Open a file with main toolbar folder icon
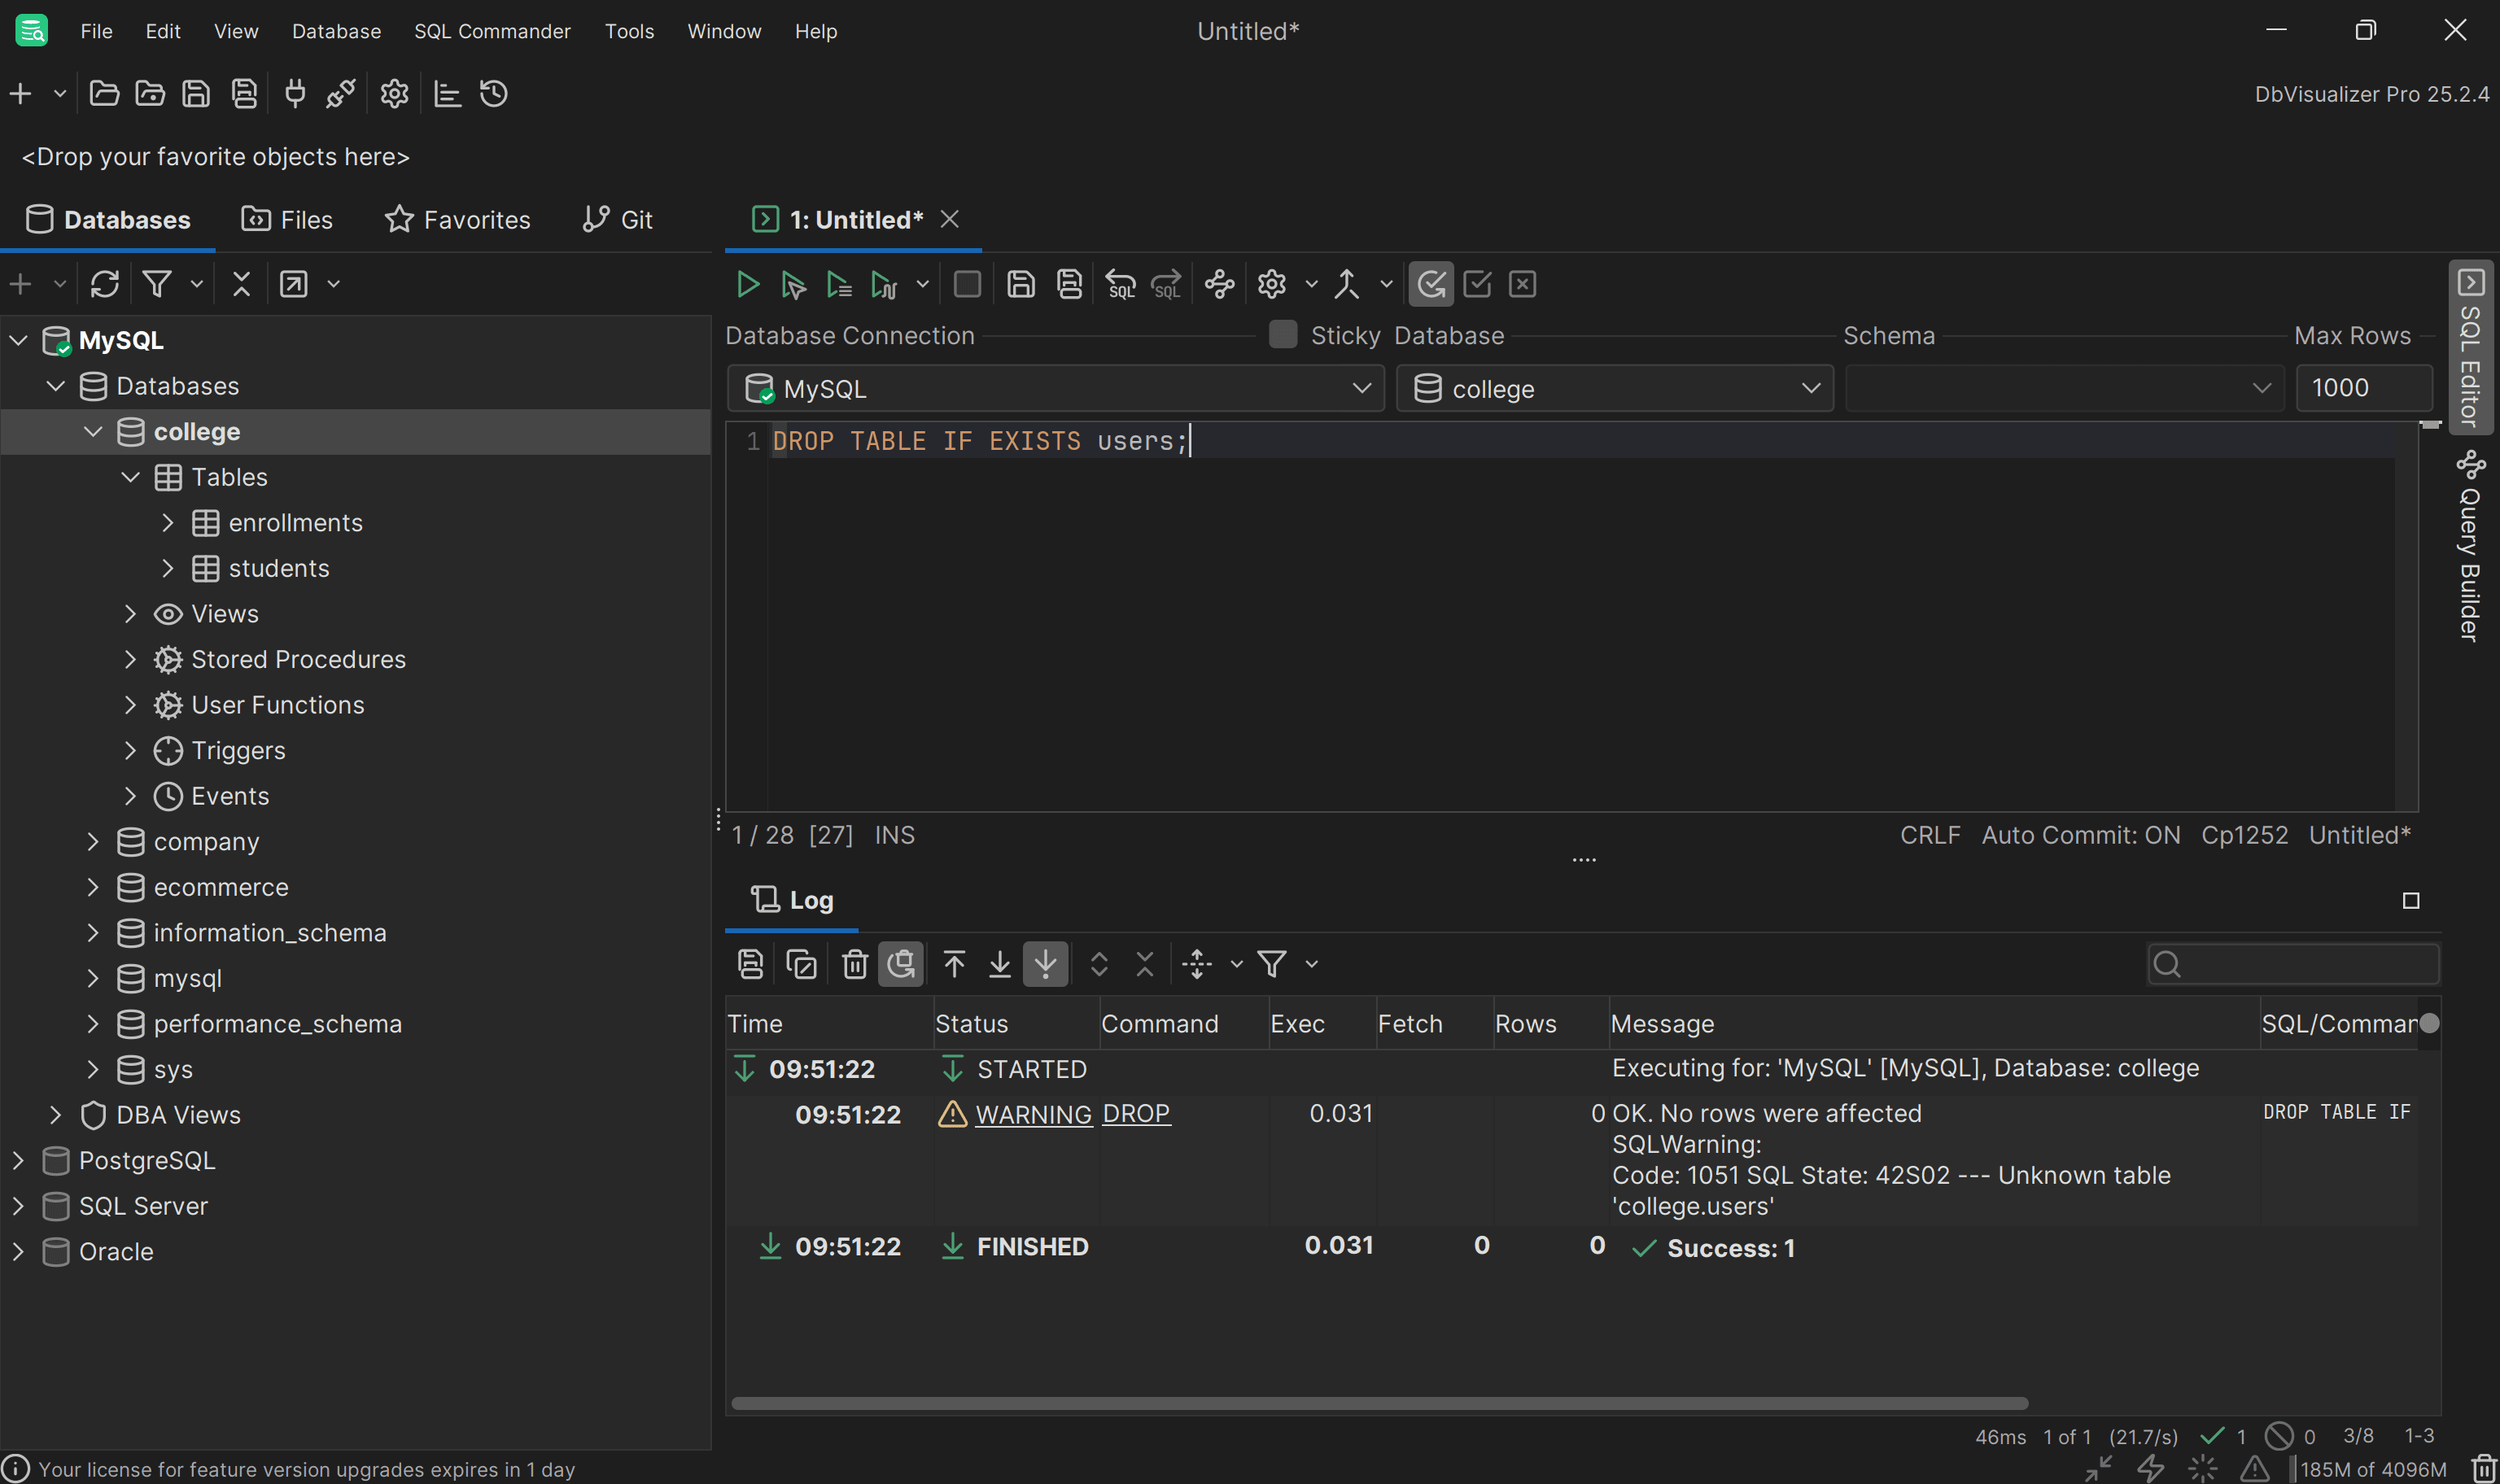2500x1484 pixels. coord(104,94)
